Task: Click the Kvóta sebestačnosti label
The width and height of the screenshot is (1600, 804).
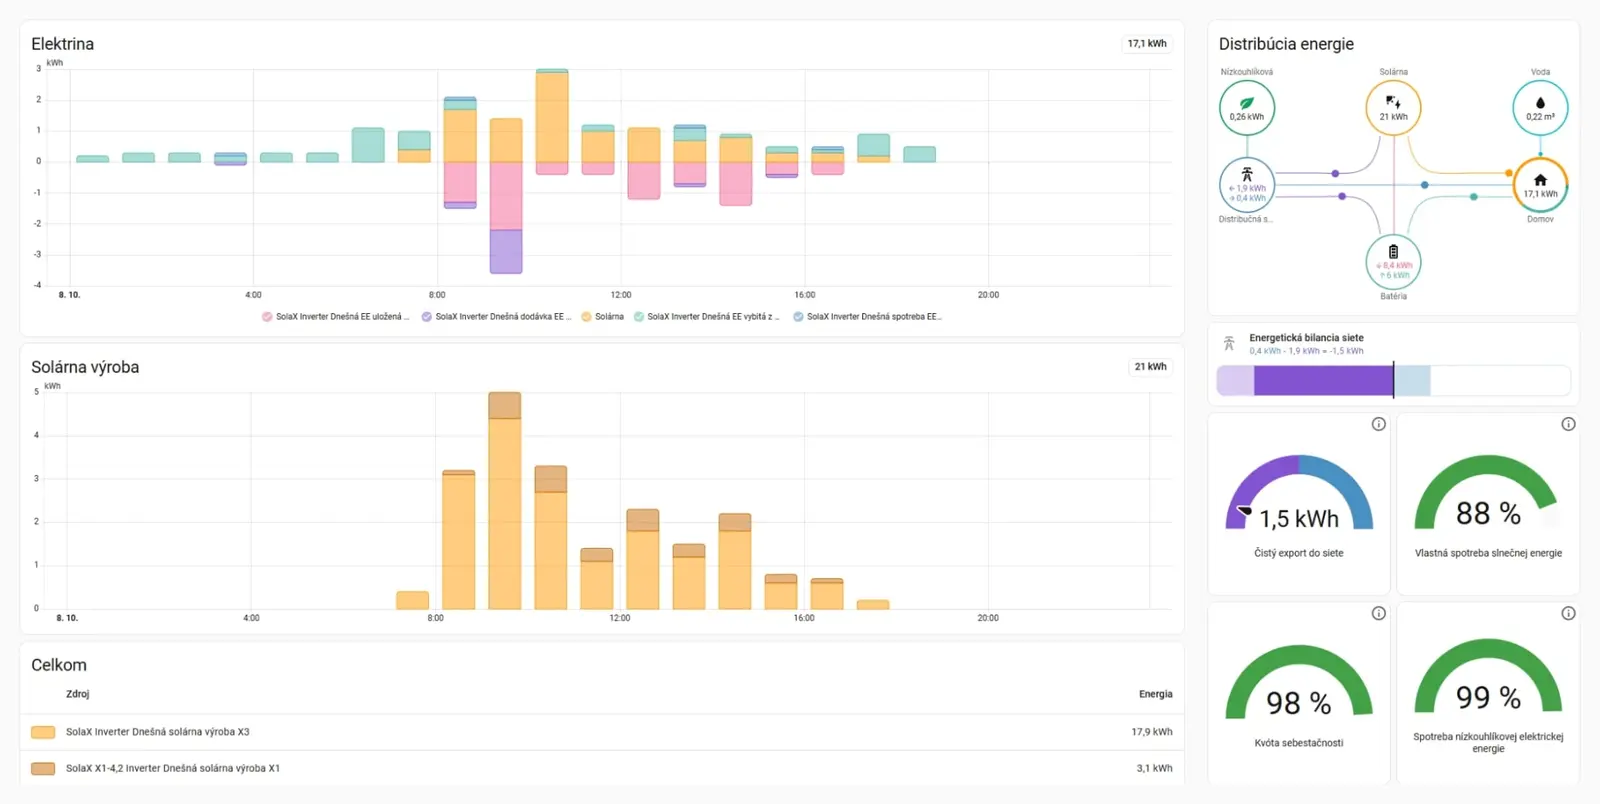Action: click(1299, 743)
